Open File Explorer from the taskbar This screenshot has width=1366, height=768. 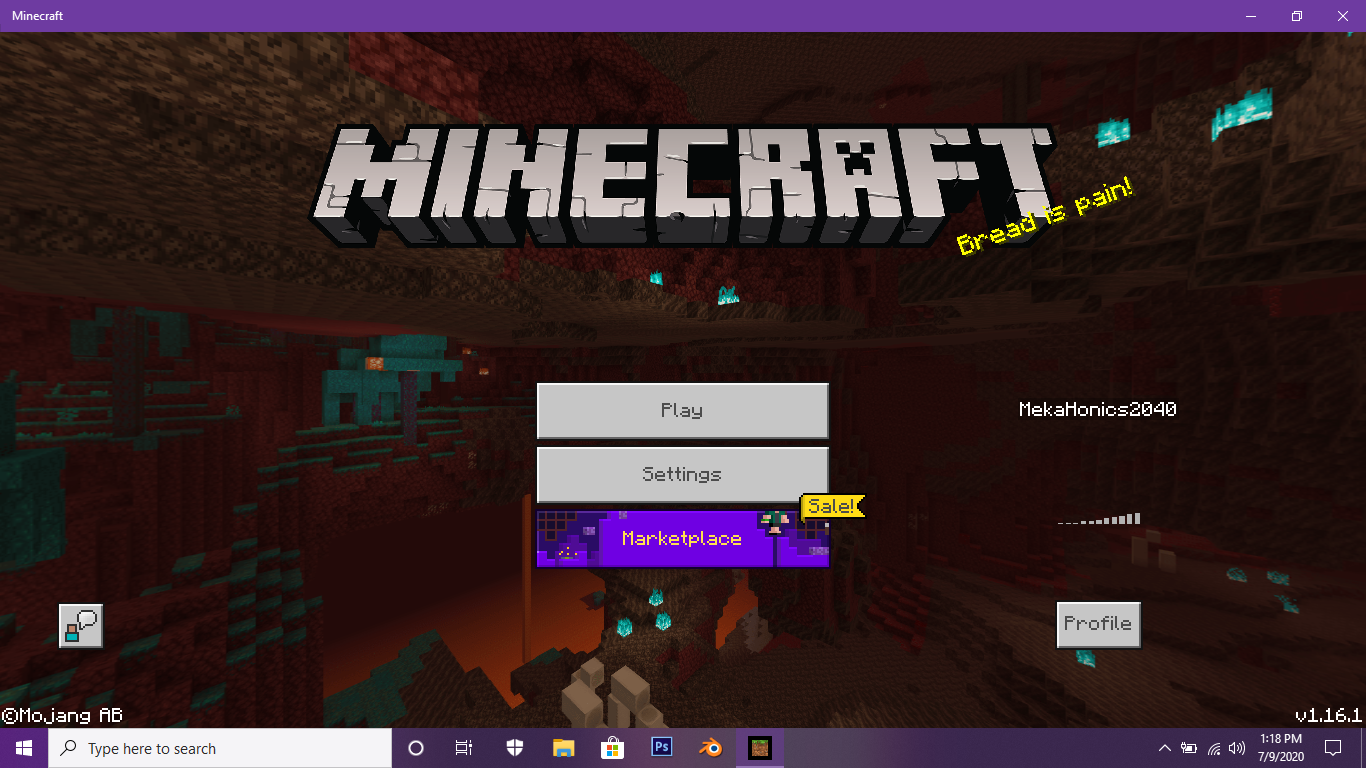click(x=563, y=748)
